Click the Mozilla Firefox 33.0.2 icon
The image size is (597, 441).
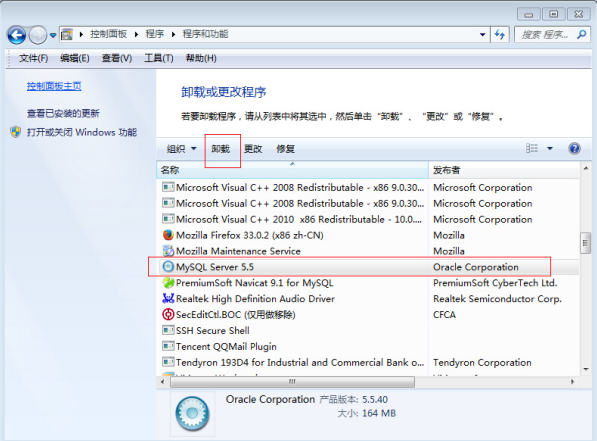click(x=168, y=235)
